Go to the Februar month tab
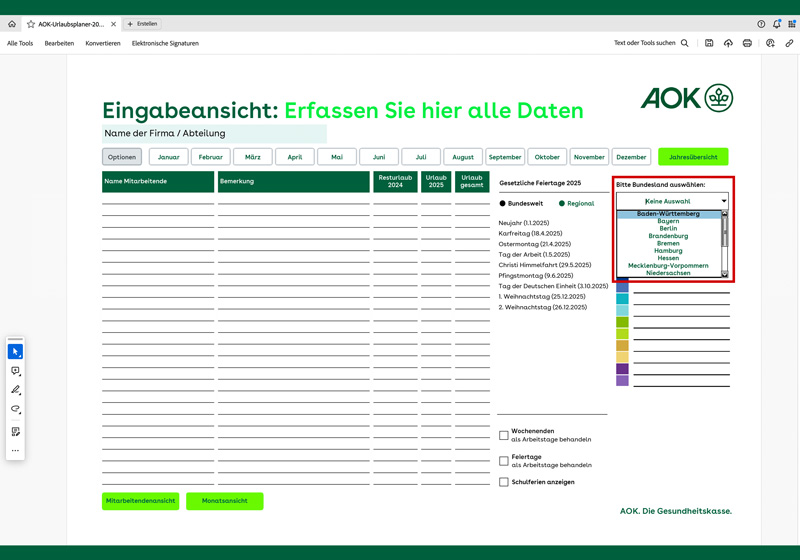800x560 pixels. click(211, 157)
